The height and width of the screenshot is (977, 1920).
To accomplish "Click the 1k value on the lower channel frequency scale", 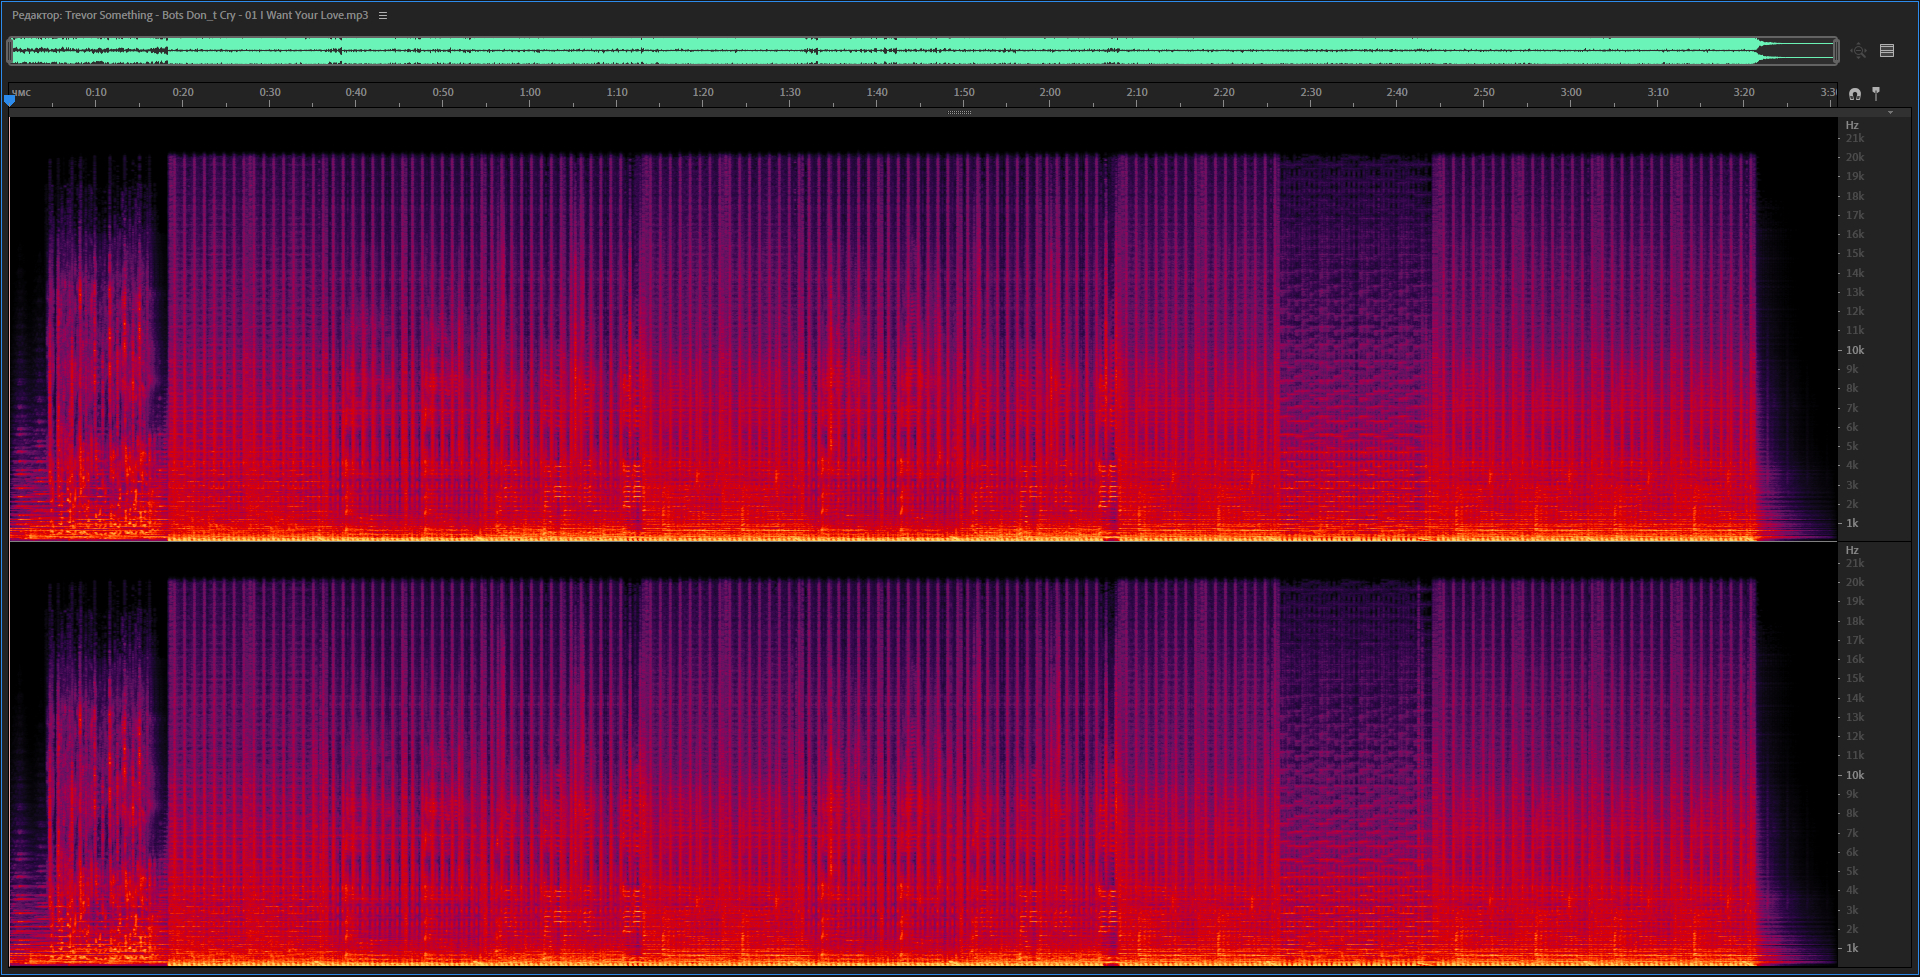I will click(1852, 948).
